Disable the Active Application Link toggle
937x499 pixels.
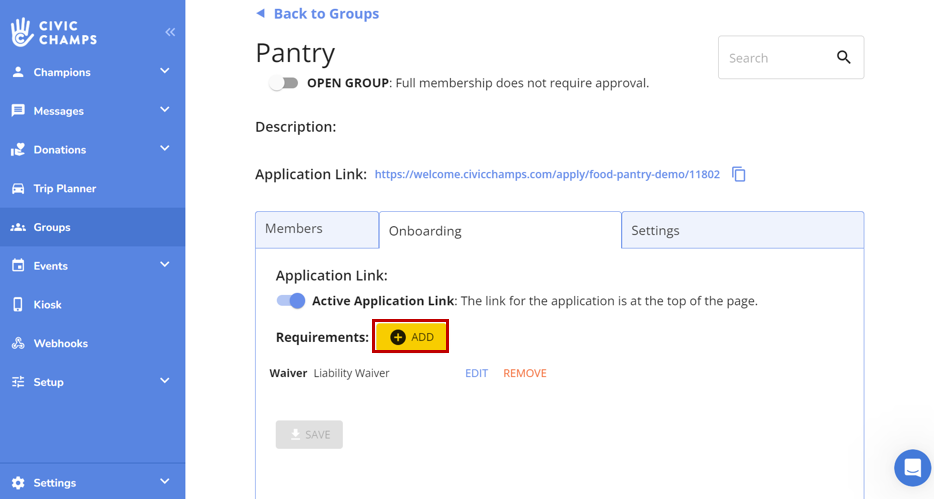291,301
